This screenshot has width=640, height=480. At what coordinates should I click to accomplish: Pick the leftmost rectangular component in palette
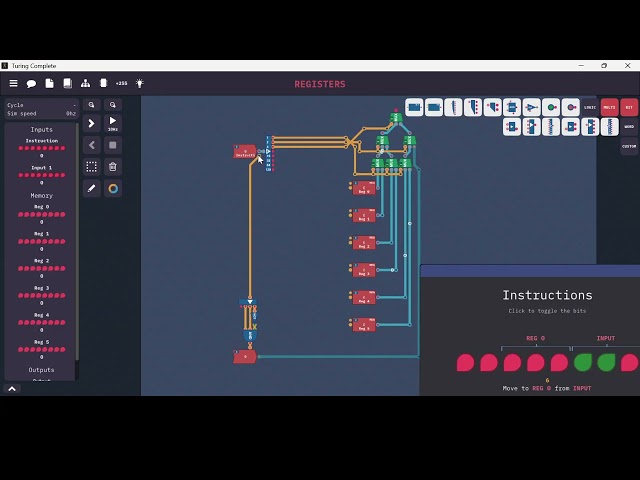pyautogui.click(x=414, y=107)
